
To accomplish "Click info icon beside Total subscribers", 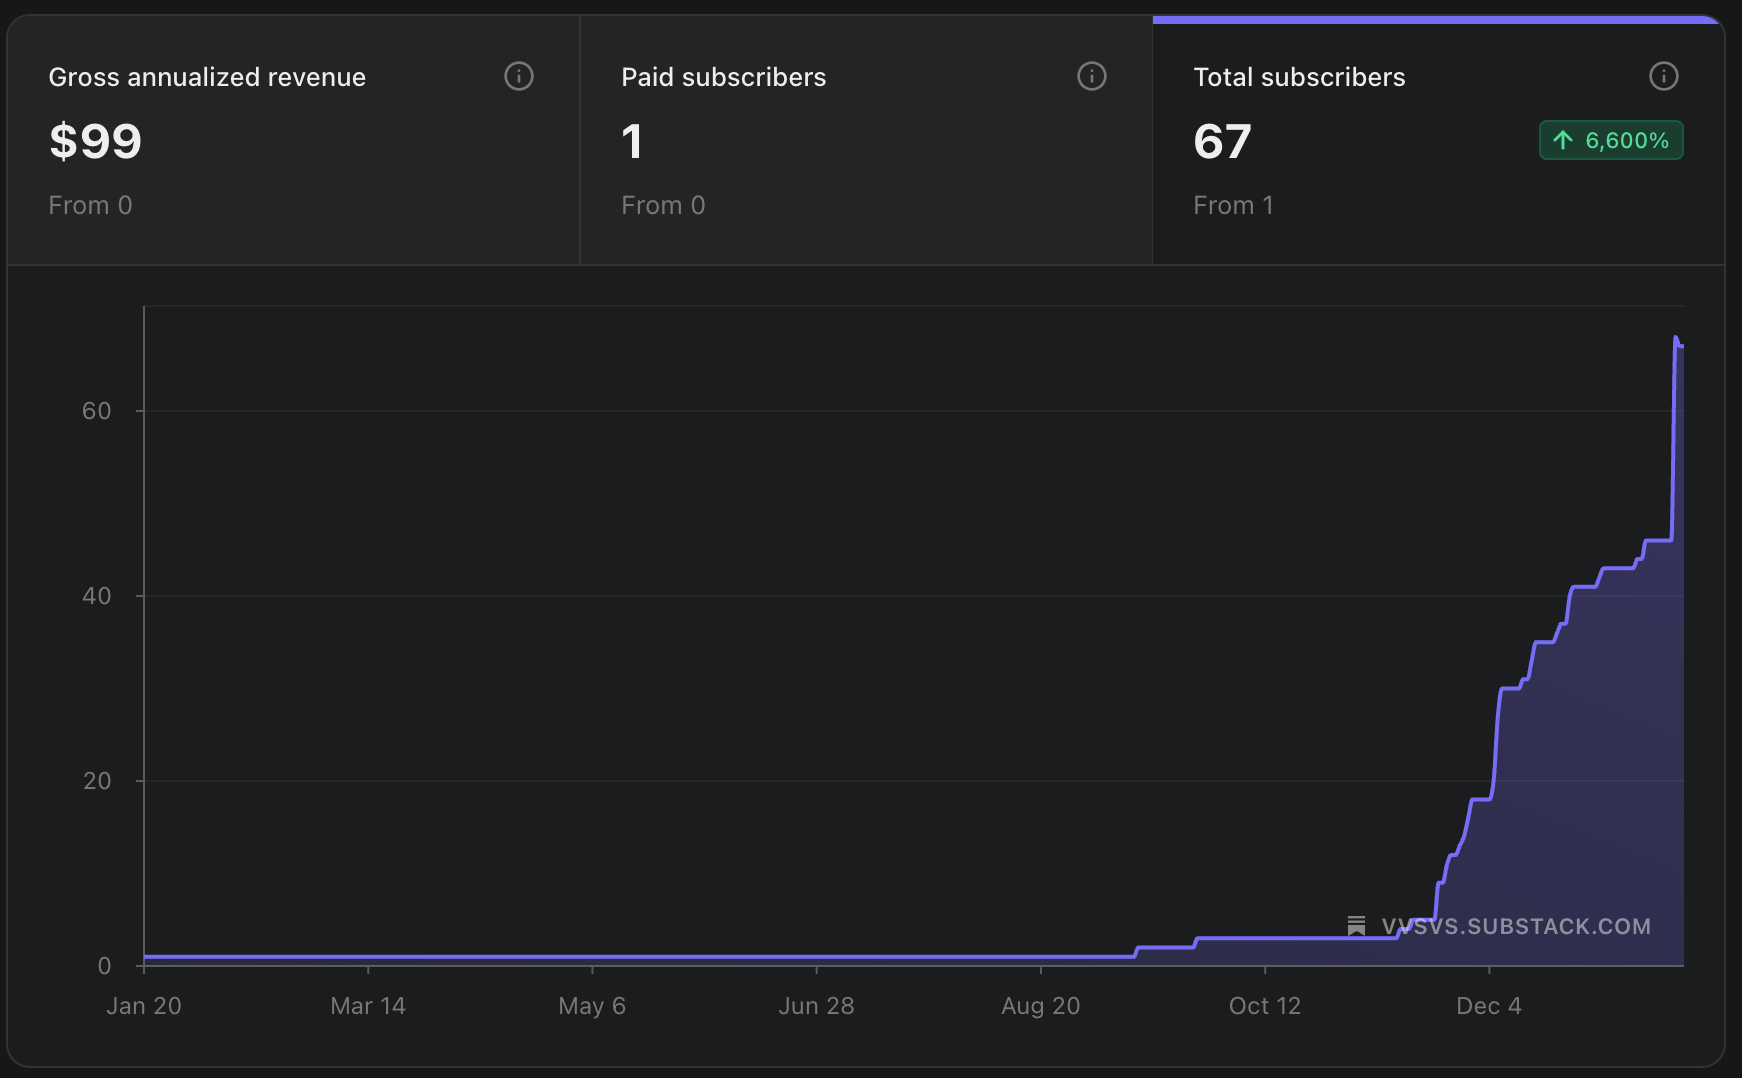I will 1663,76.
